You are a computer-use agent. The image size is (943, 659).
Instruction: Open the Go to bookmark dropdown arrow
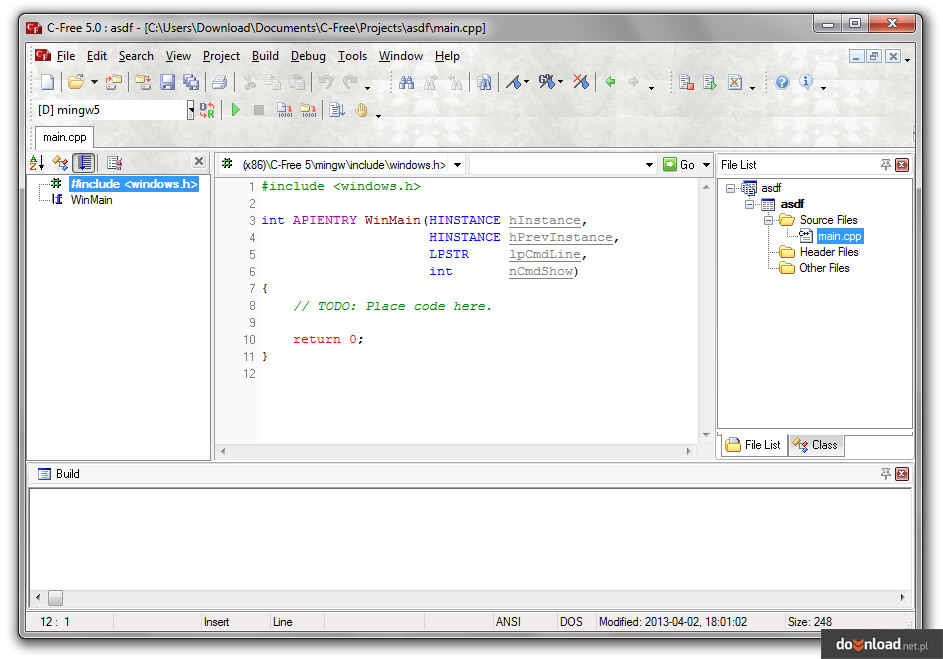pyautogui.click(x=560, y=82)
